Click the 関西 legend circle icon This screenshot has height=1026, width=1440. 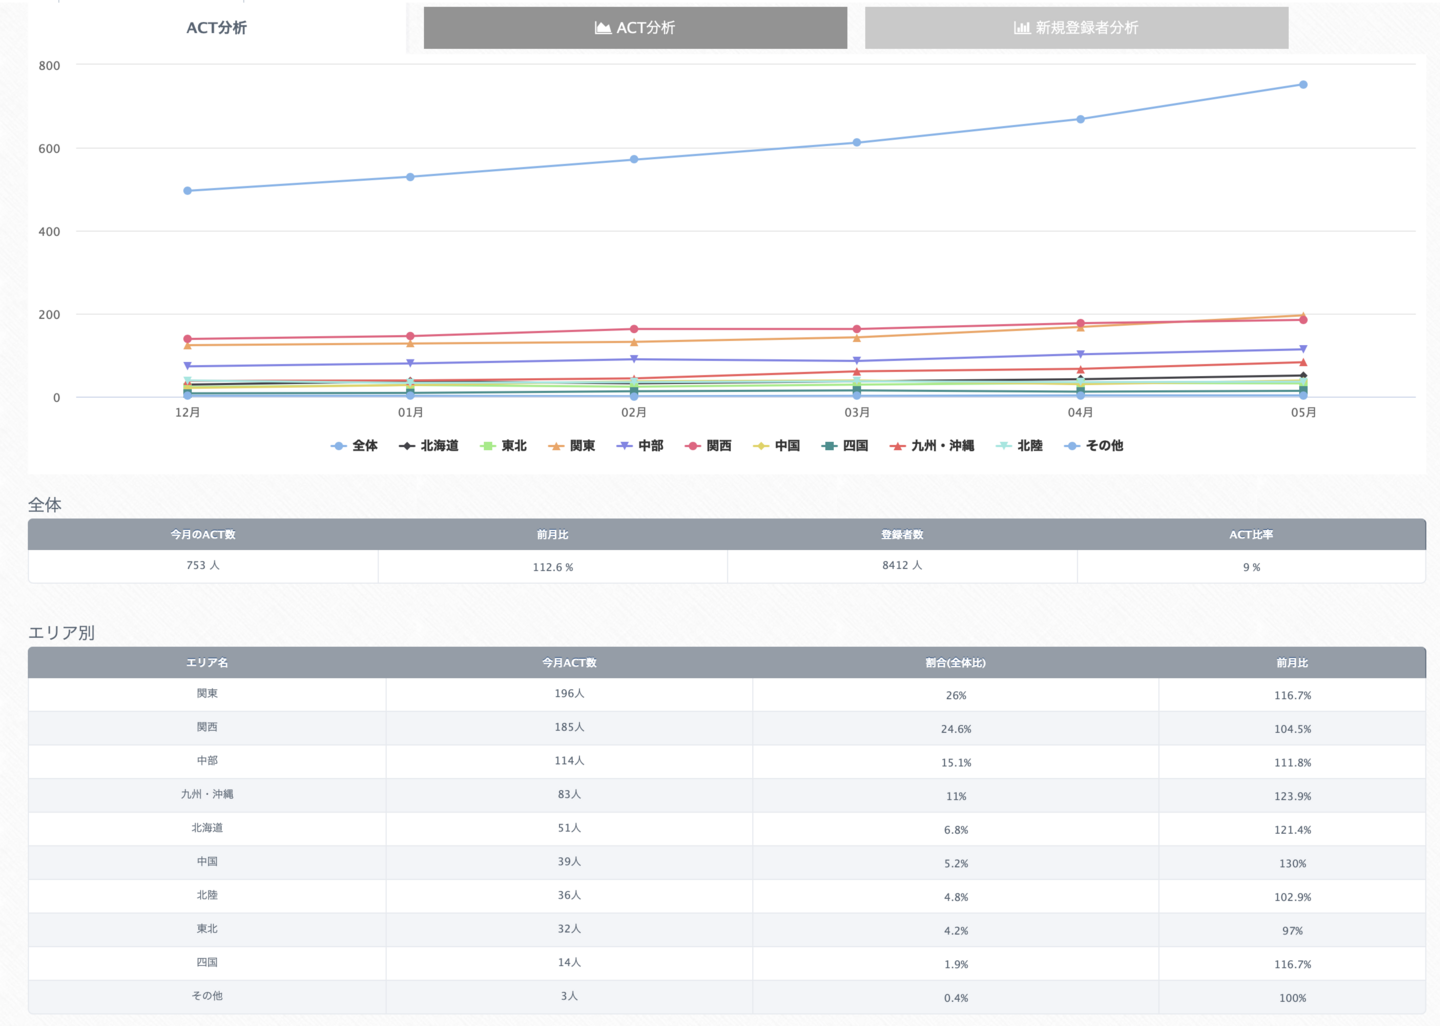(692, 446)
